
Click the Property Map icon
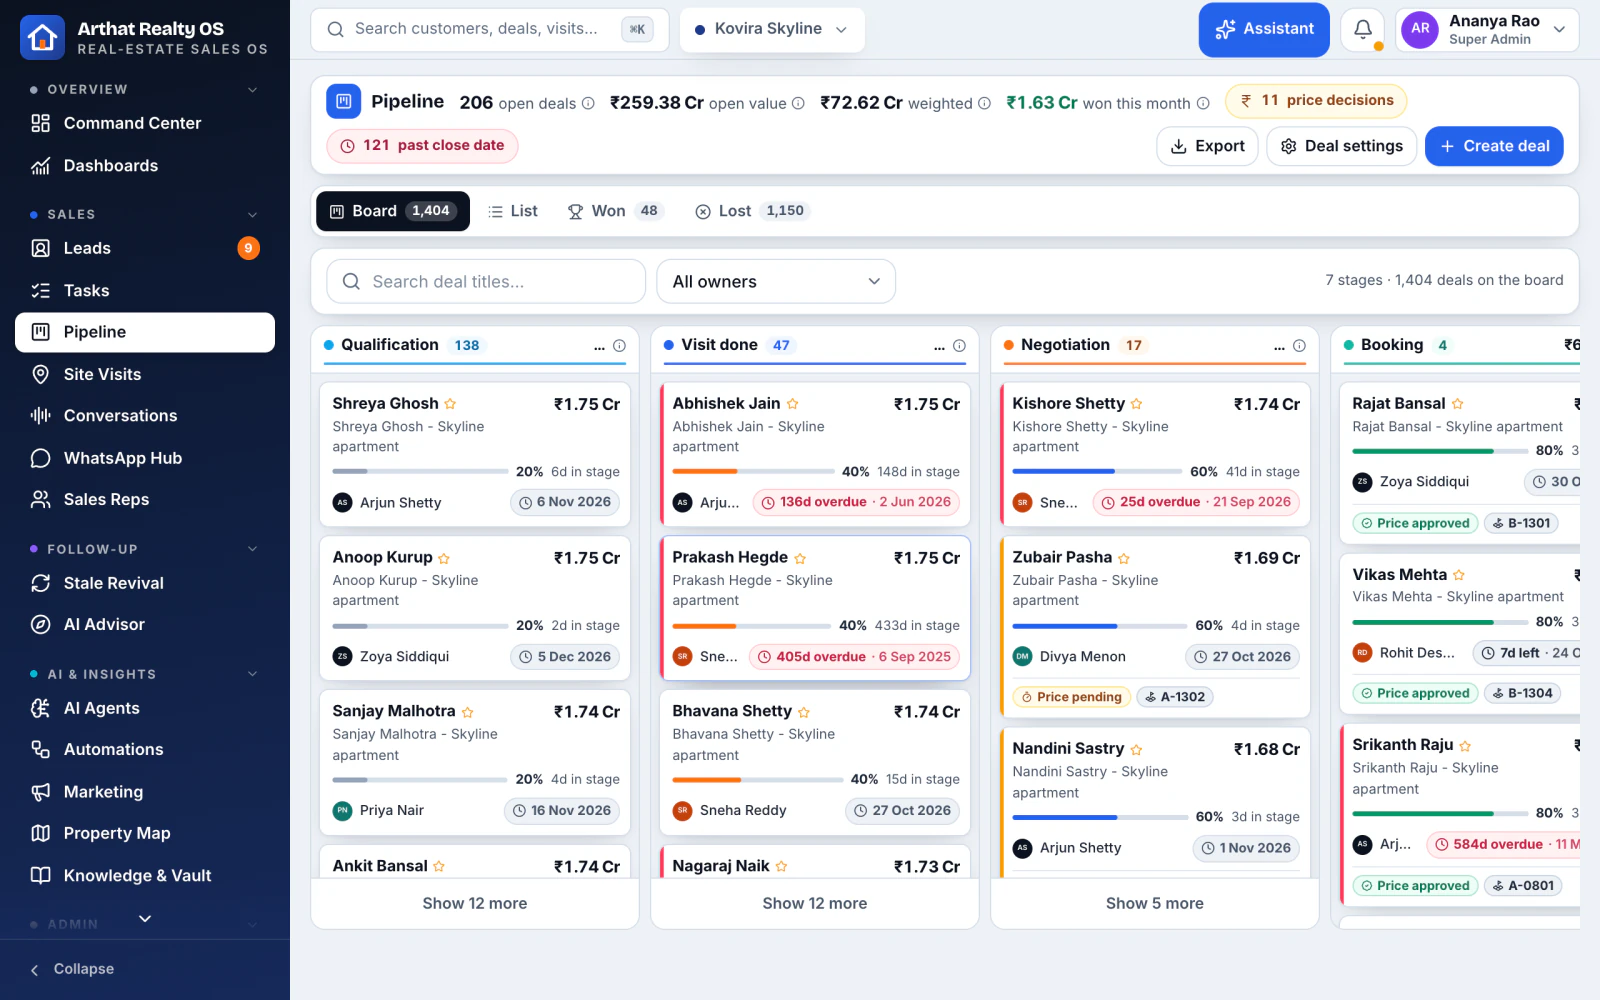coord(40,833)
